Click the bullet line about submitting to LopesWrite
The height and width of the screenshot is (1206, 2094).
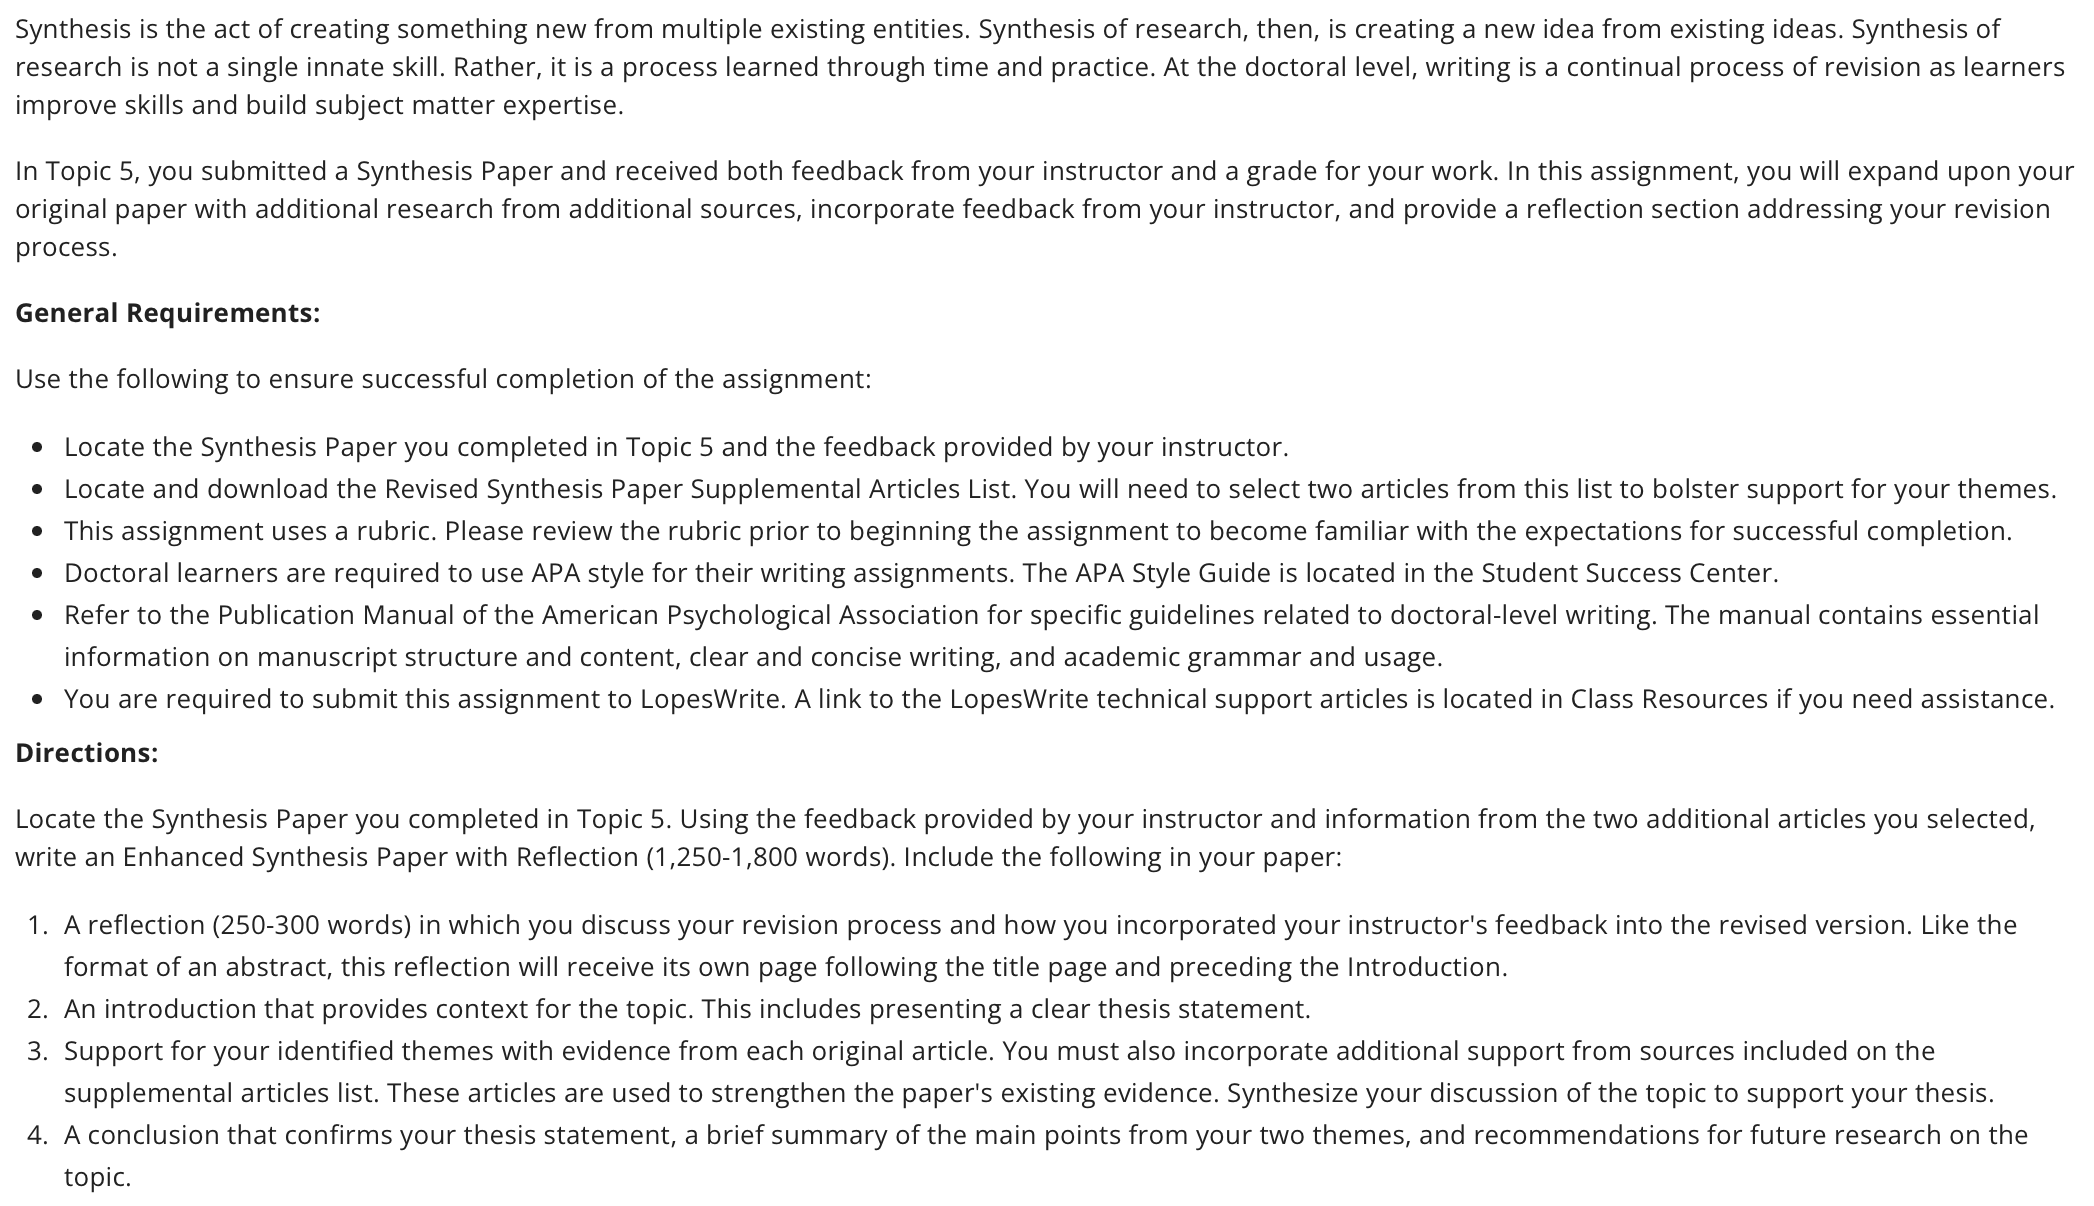(1059, 699)
